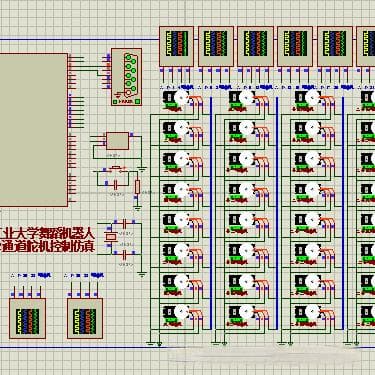The image size is (375, 375).
Task: Click the reset push-button switch
Action: [x=116, y=168]
